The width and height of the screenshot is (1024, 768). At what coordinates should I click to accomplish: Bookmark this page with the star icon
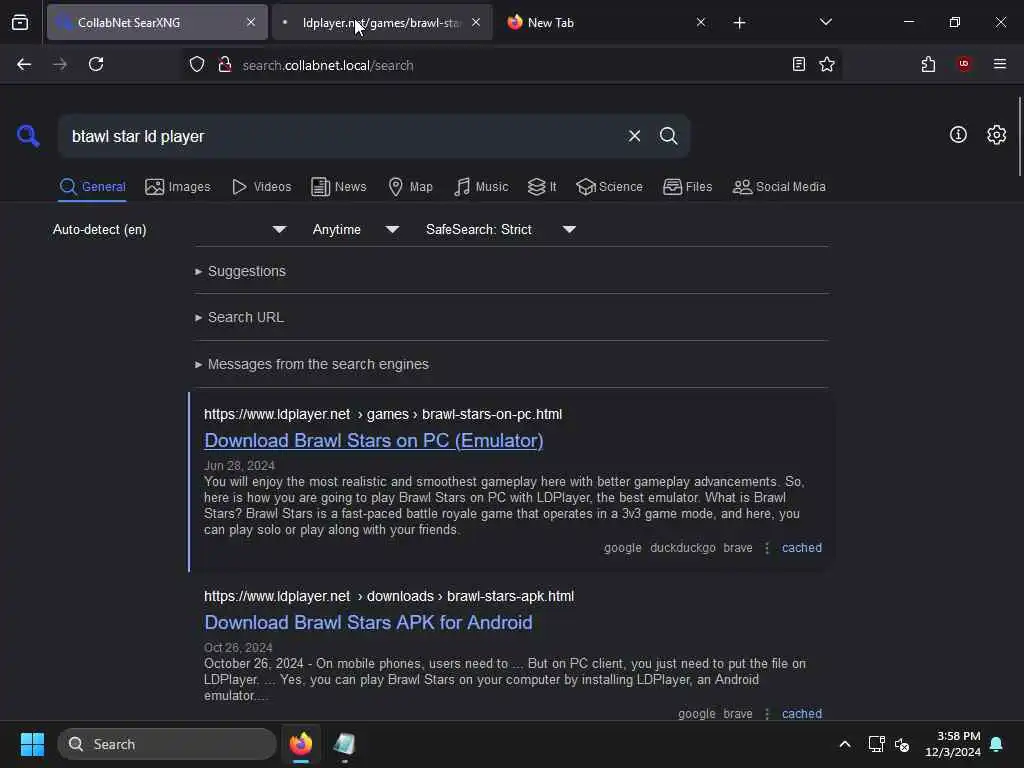click(827, 64)
